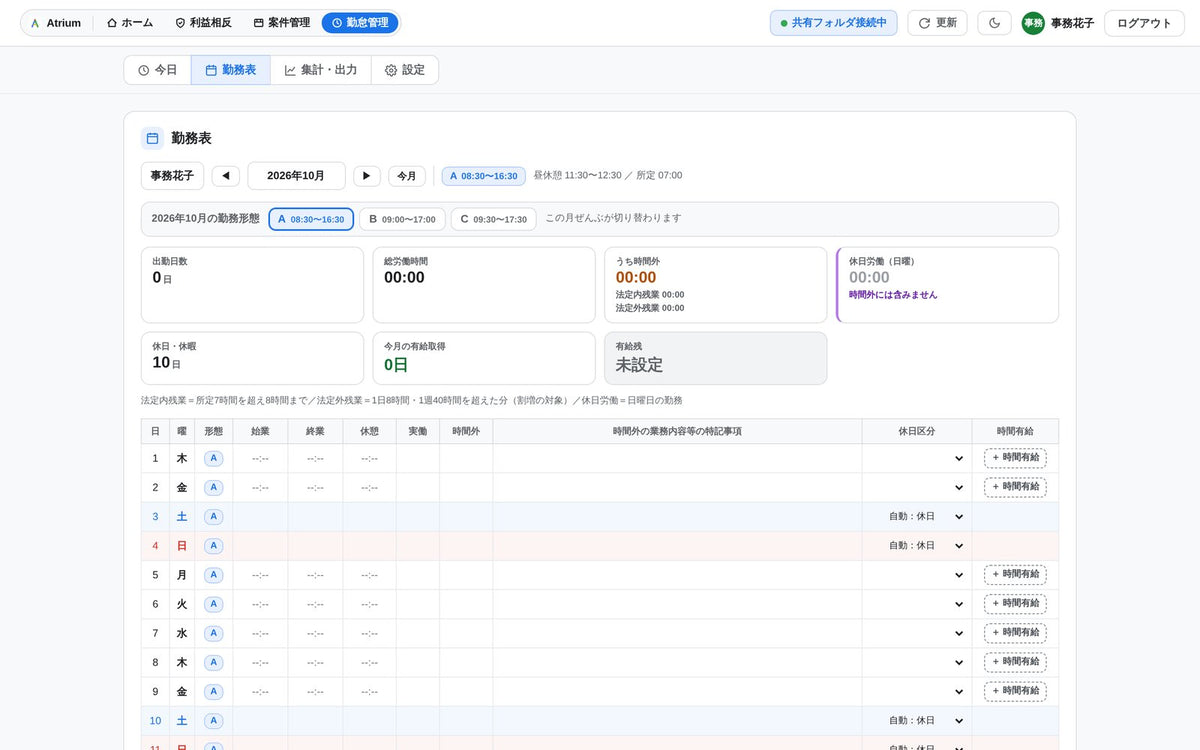Screen dimensions: 1200x750
Task: Open the 勤怠管理 nav item
Action: pos(360,23)
